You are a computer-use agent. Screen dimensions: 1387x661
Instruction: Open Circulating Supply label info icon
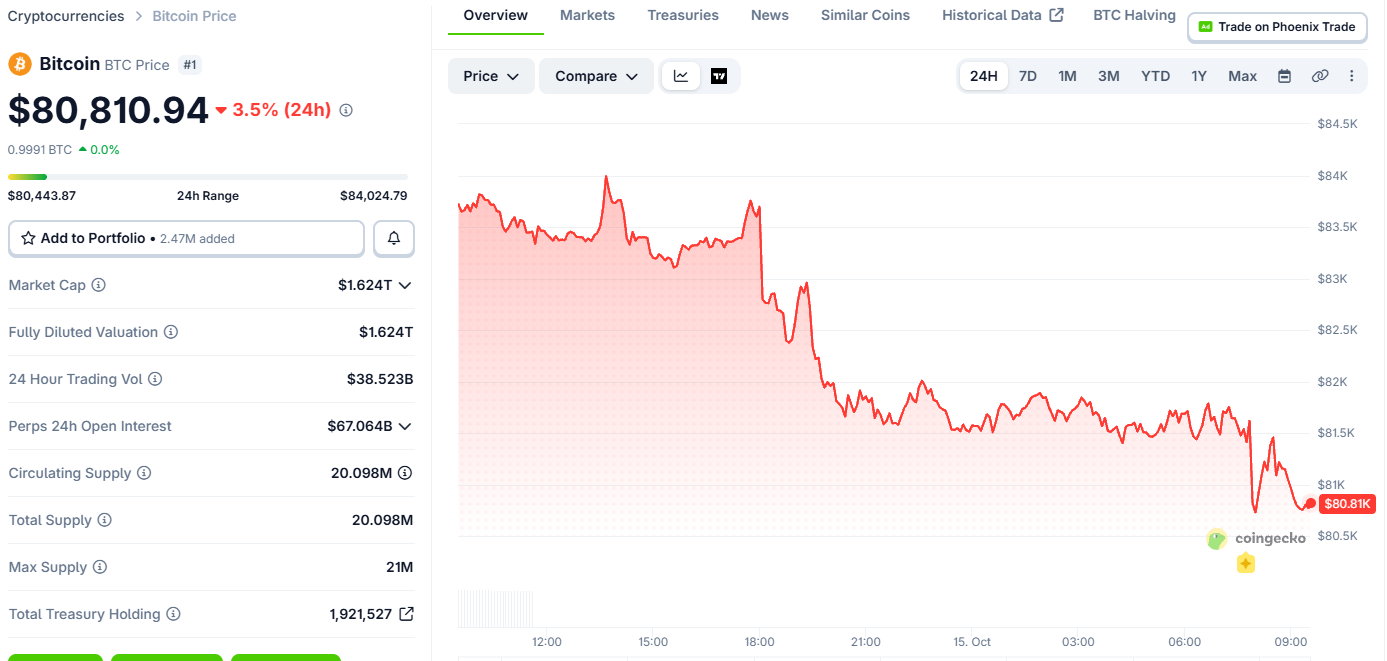pos(144,473)
